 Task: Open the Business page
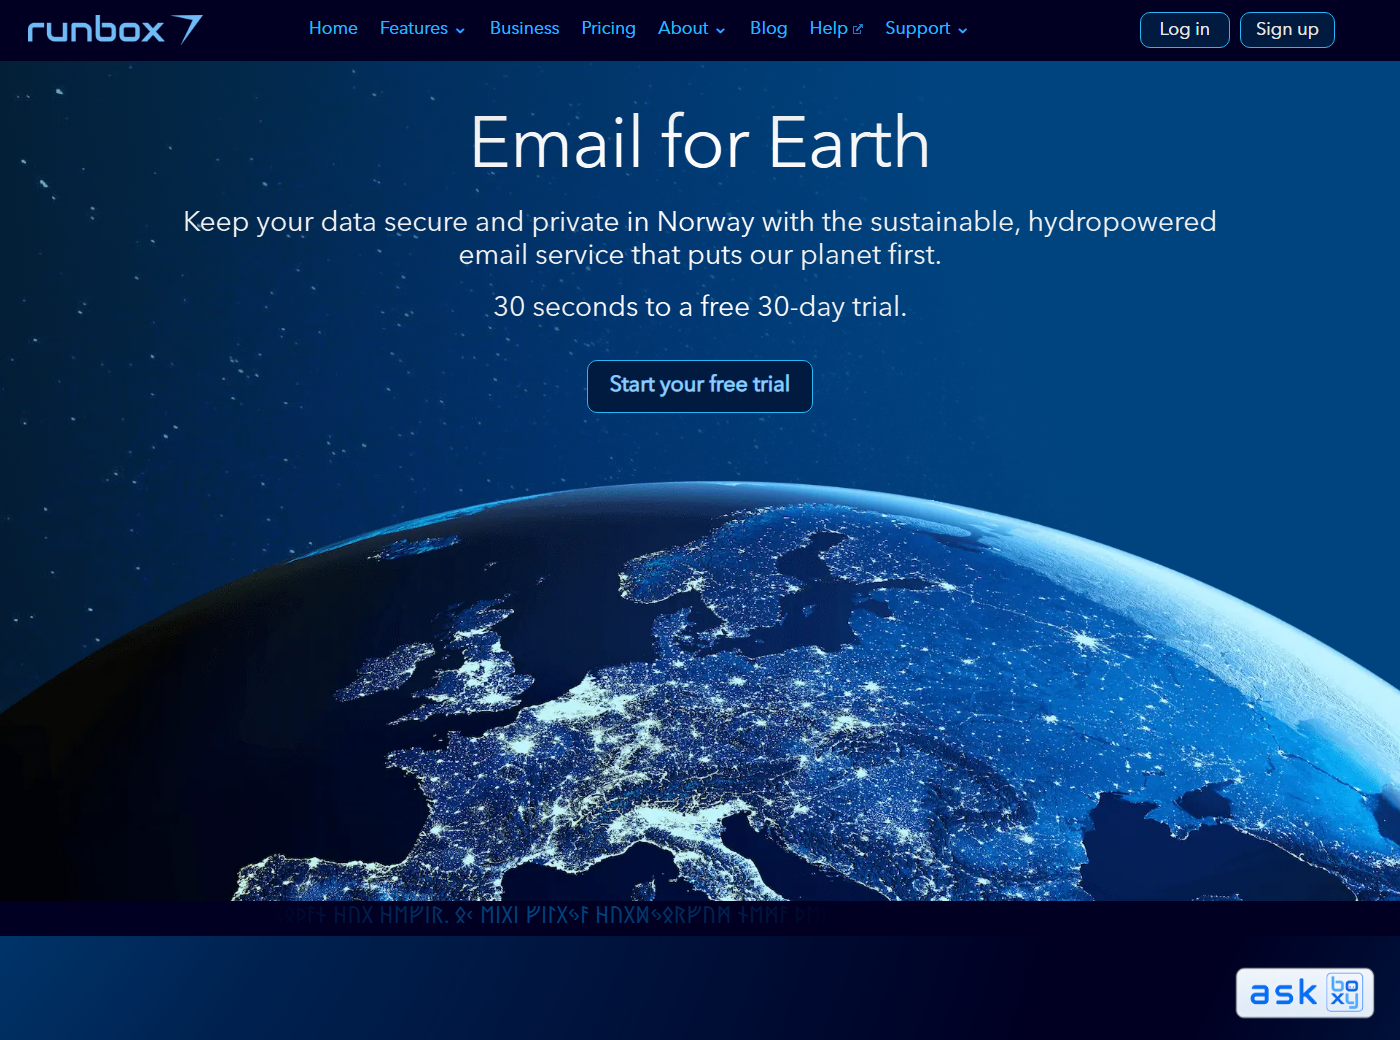pos(524,28)
